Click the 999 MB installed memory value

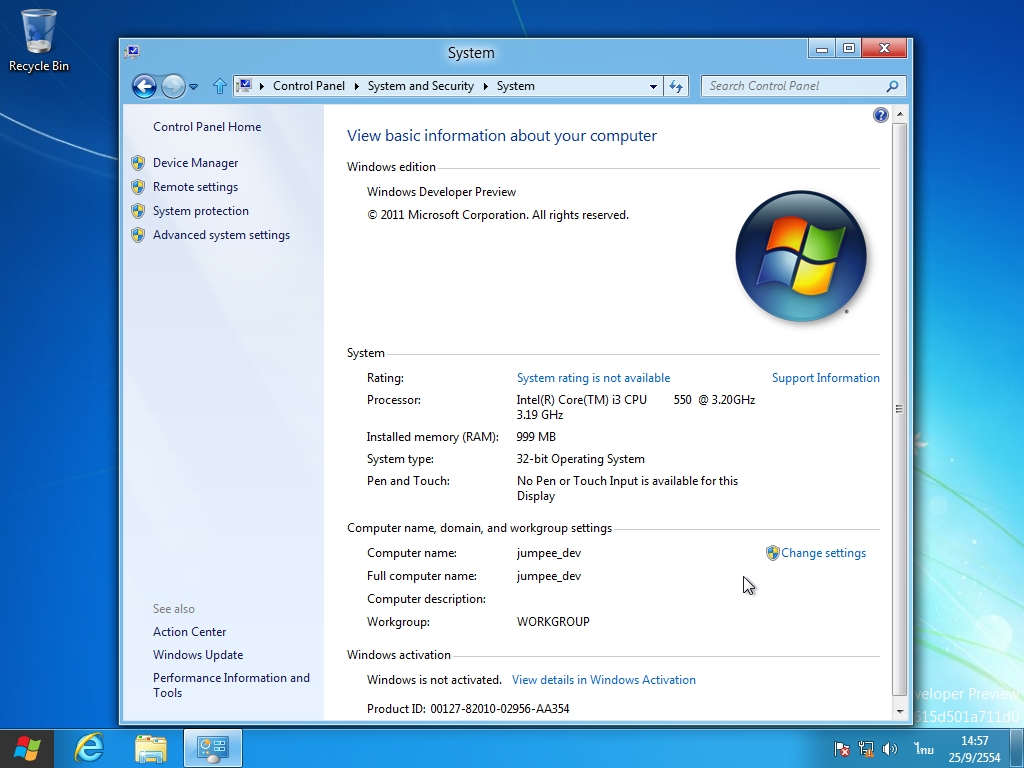point(536,437)
